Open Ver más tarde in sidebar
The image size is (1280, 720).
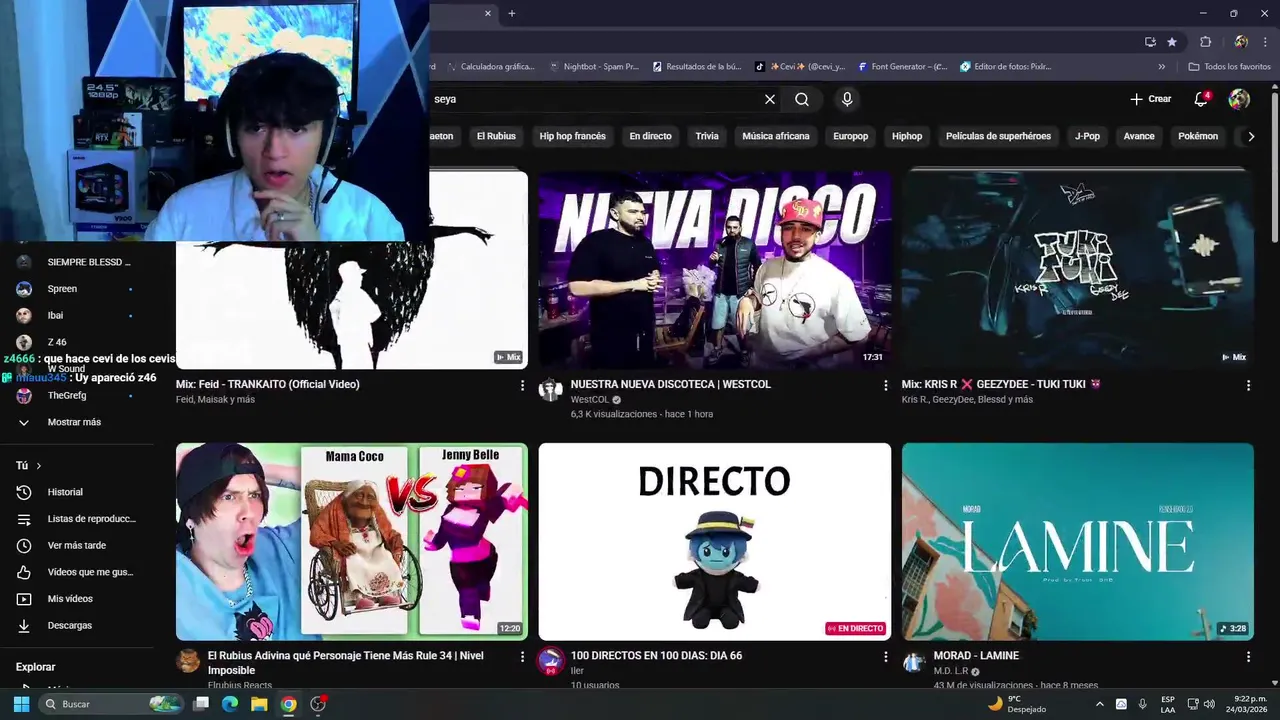(x=77, y=546)
